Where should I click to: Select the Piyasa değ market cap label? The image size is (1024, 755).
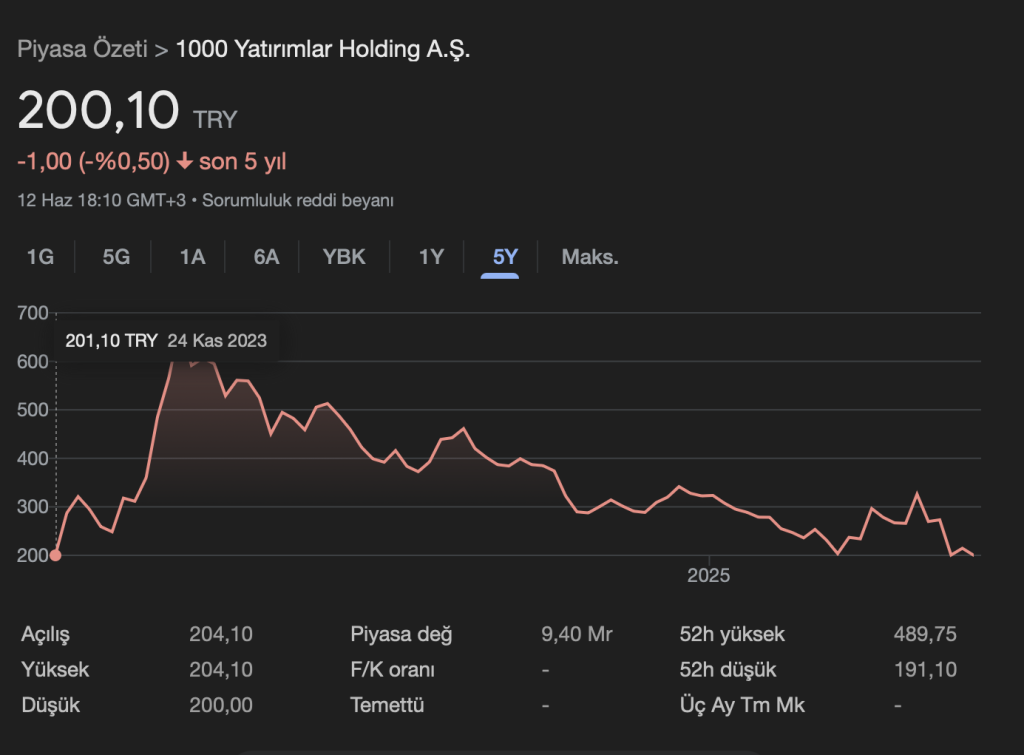click(x=401, y=634)
